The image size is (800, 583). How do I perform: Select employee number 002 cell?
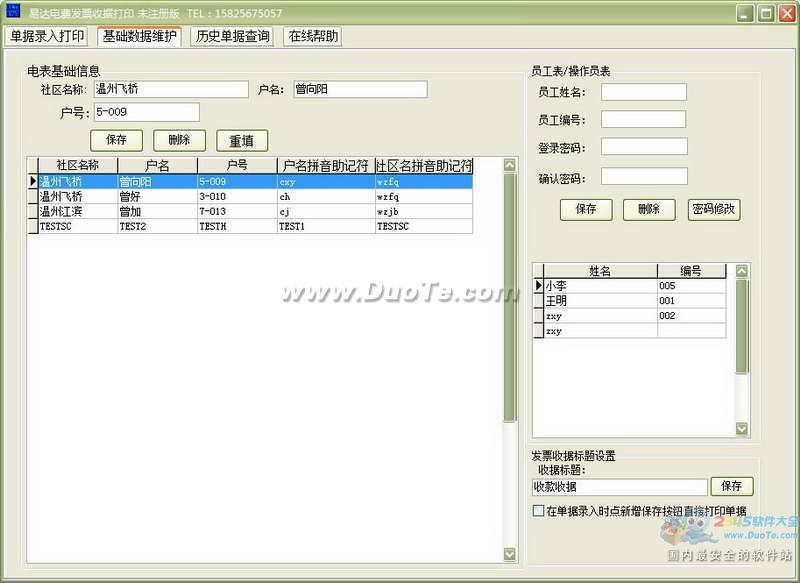[x=691, y=316]
